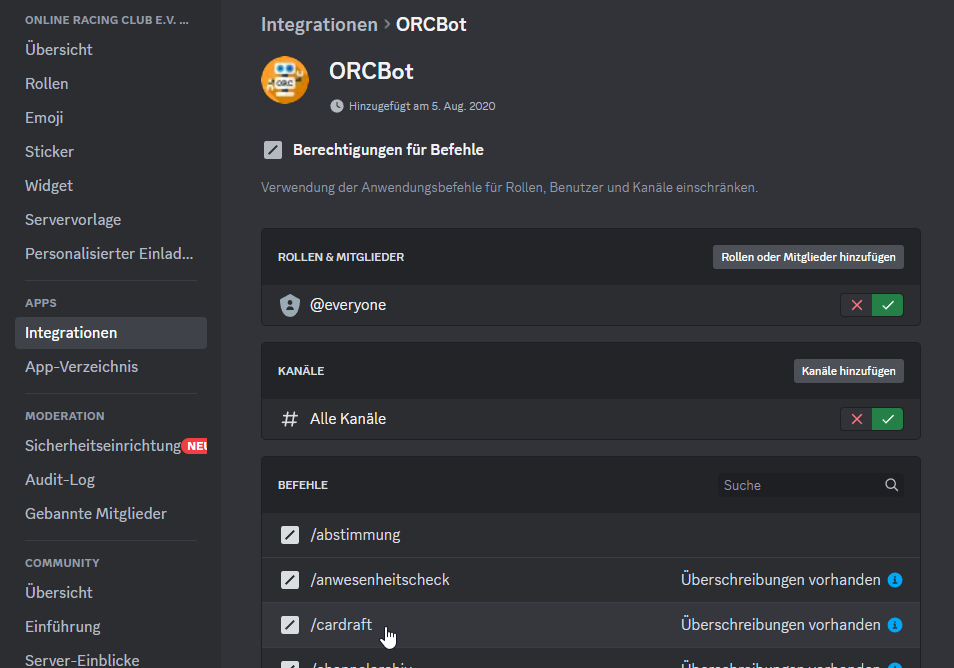Select Audit-Log in the sidebar
The width and height of the screenshot is (954, 668).
tap(60, 480)
